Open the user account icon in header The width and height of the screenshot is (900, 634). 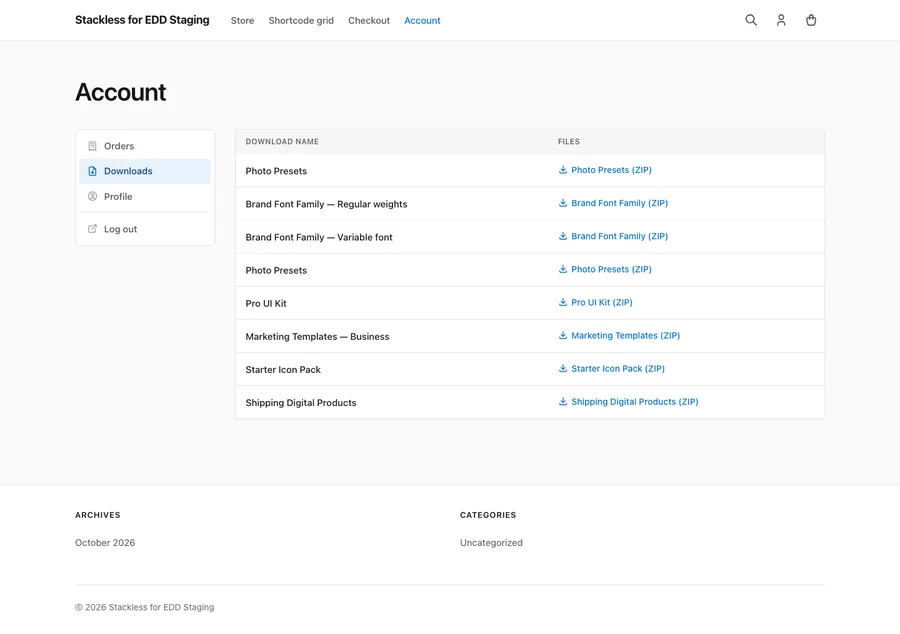(781, 20)
